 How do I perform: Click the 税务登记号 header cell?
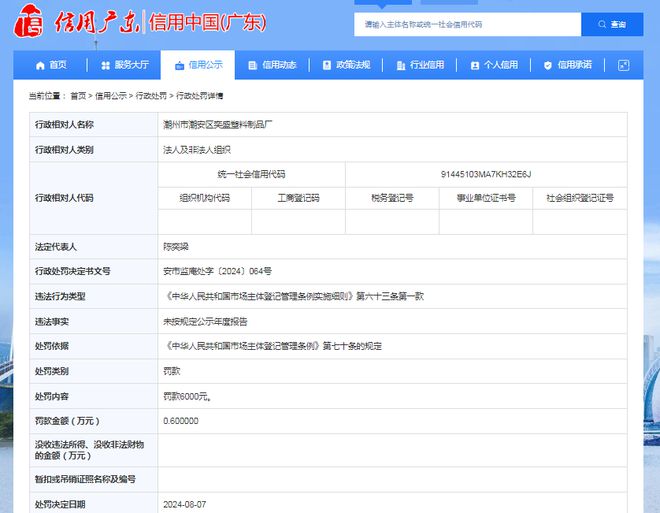[392, 198]
